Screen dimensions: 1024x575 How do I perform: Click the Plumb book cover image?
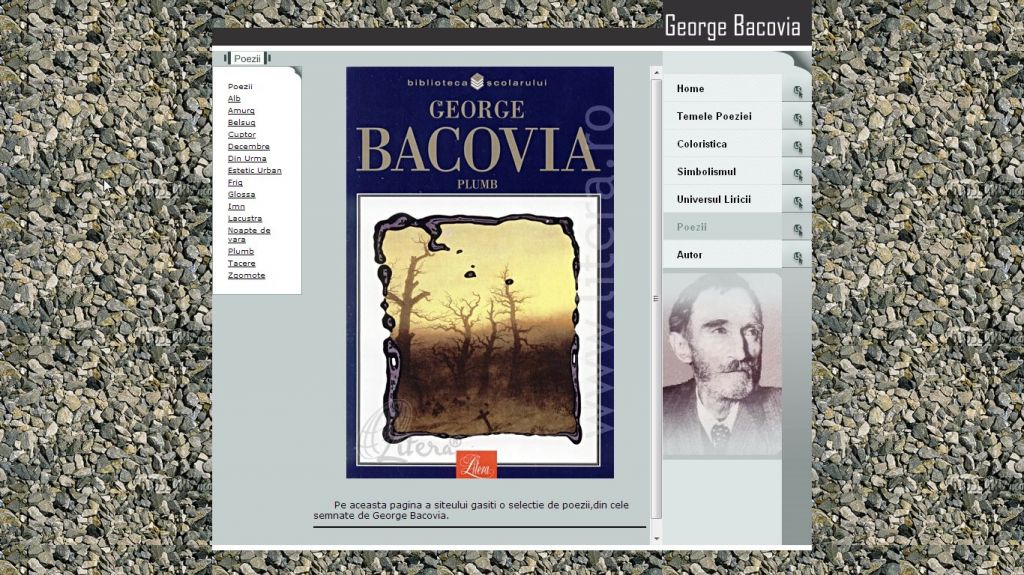point(480,272)
